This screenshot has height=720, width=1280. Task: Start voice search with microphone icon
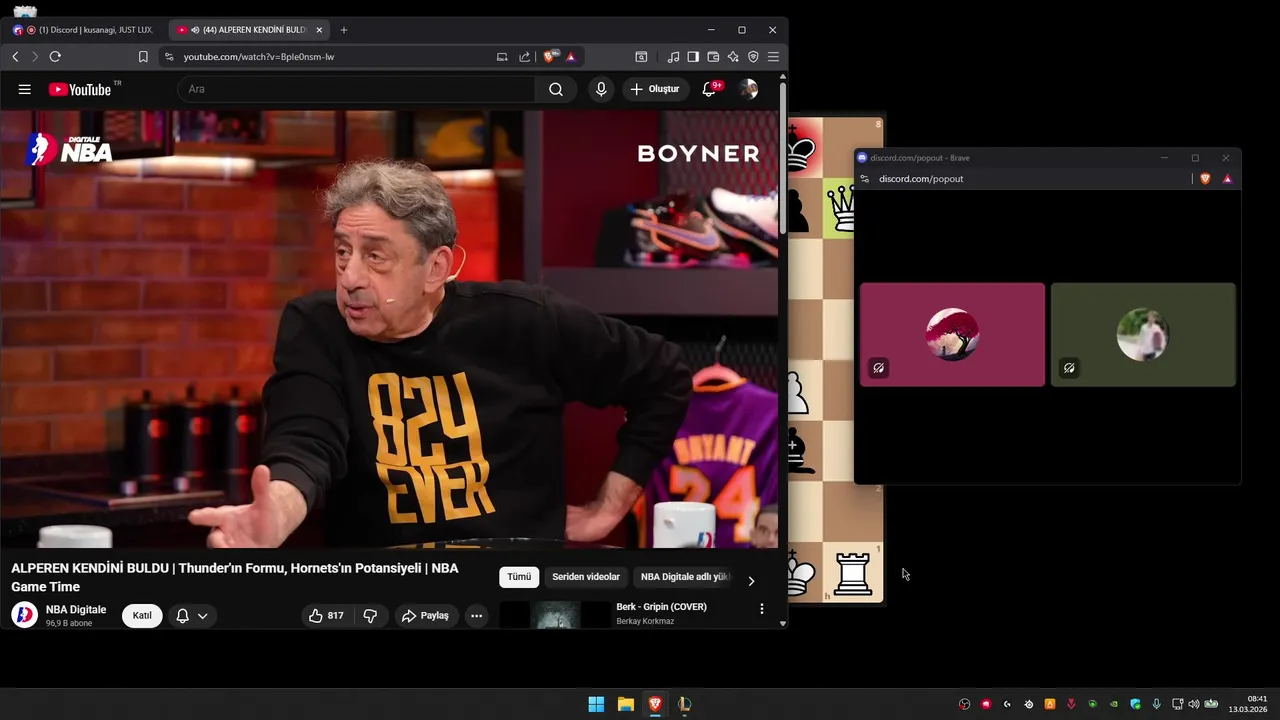(x=601, y=89)
